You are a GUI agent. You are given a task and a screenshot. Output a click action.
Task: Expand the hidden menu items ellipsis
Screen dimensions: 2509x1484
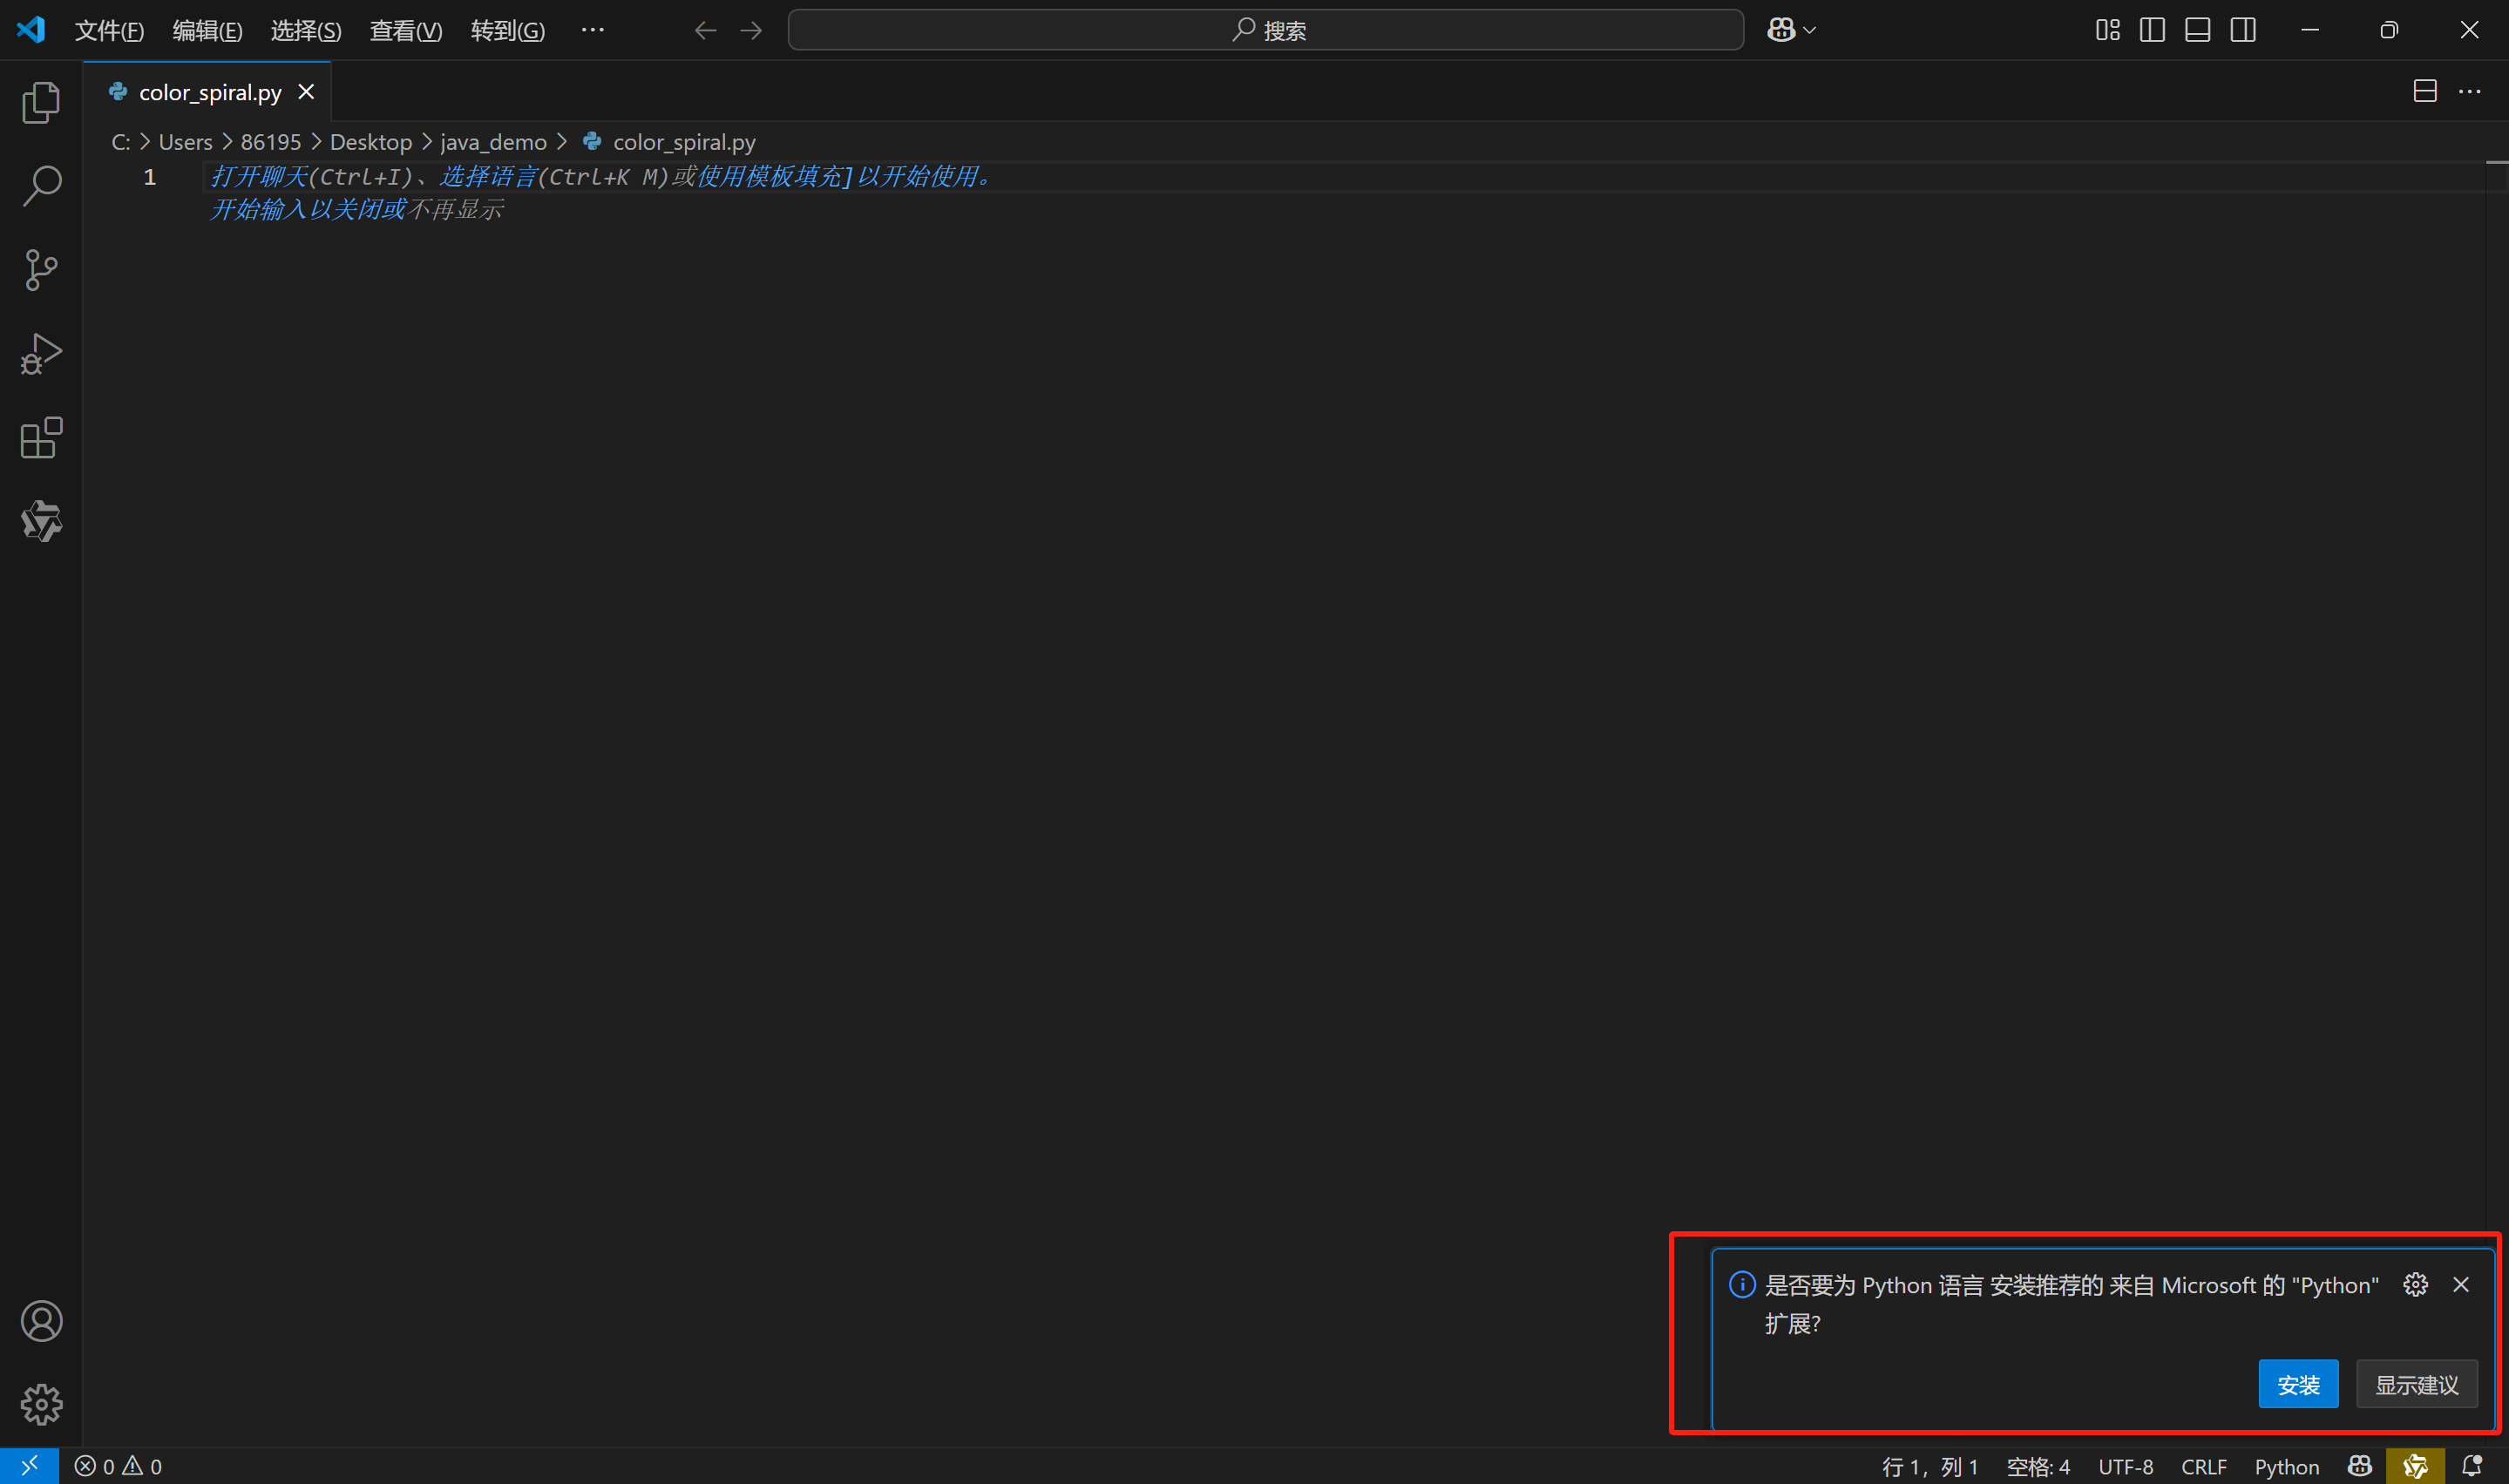point(592,30)
